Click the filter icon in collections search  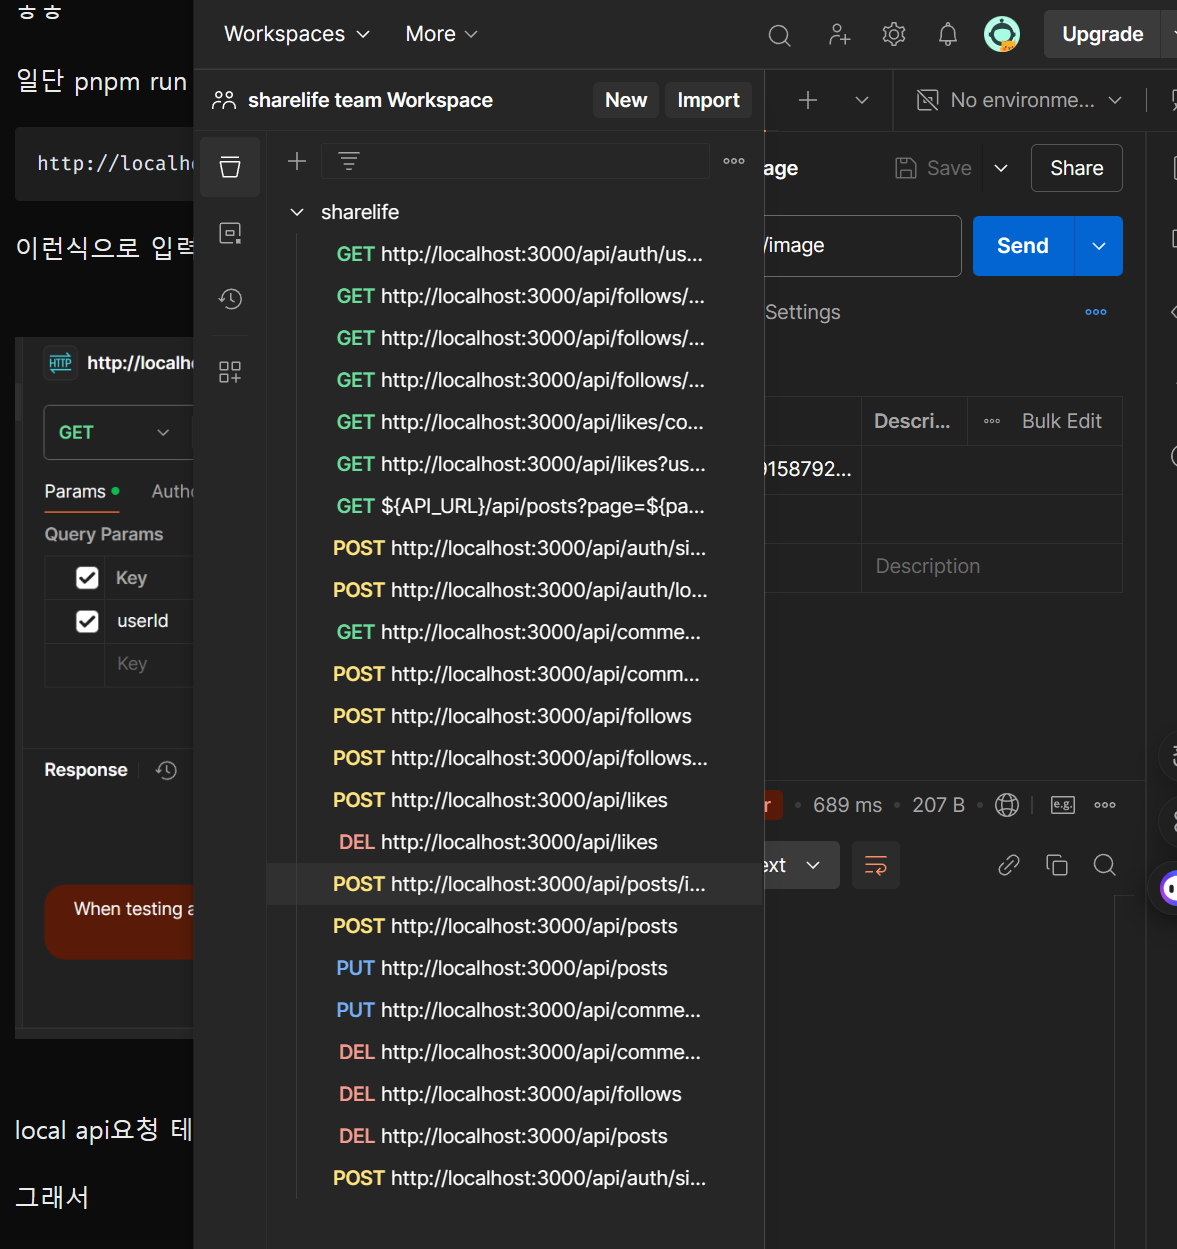click(349, 161)
